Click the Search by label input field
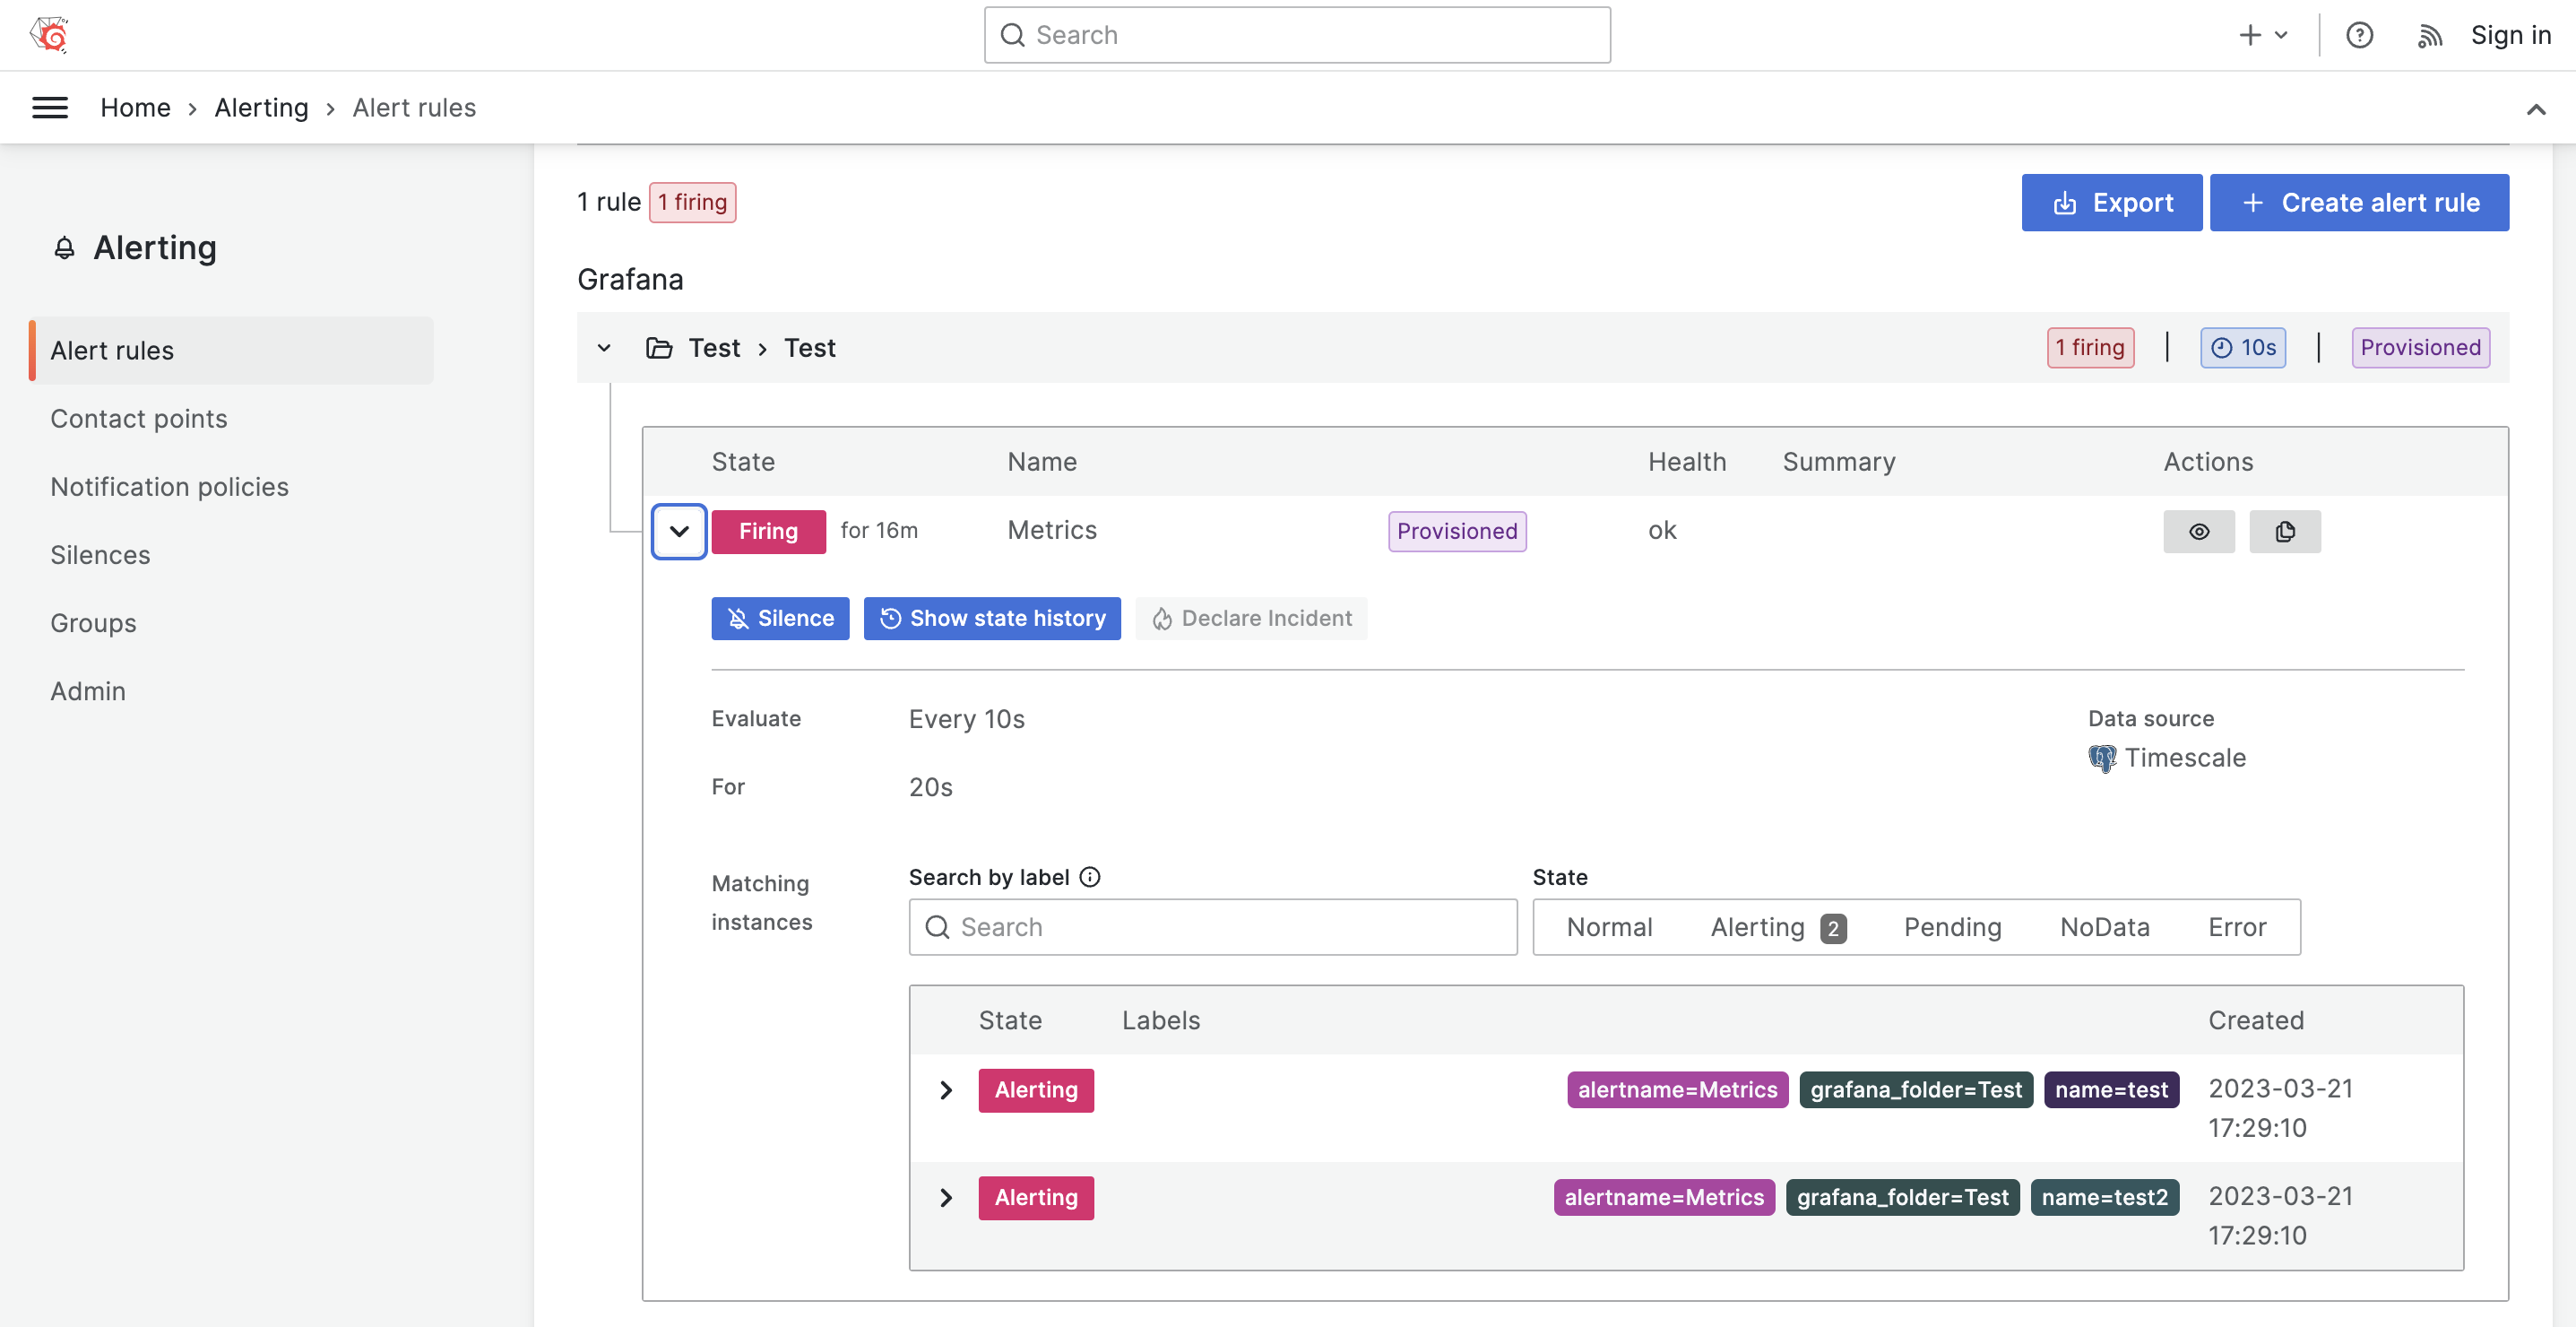Viewport: 2576px width, 1327px height. (1213, 926)
